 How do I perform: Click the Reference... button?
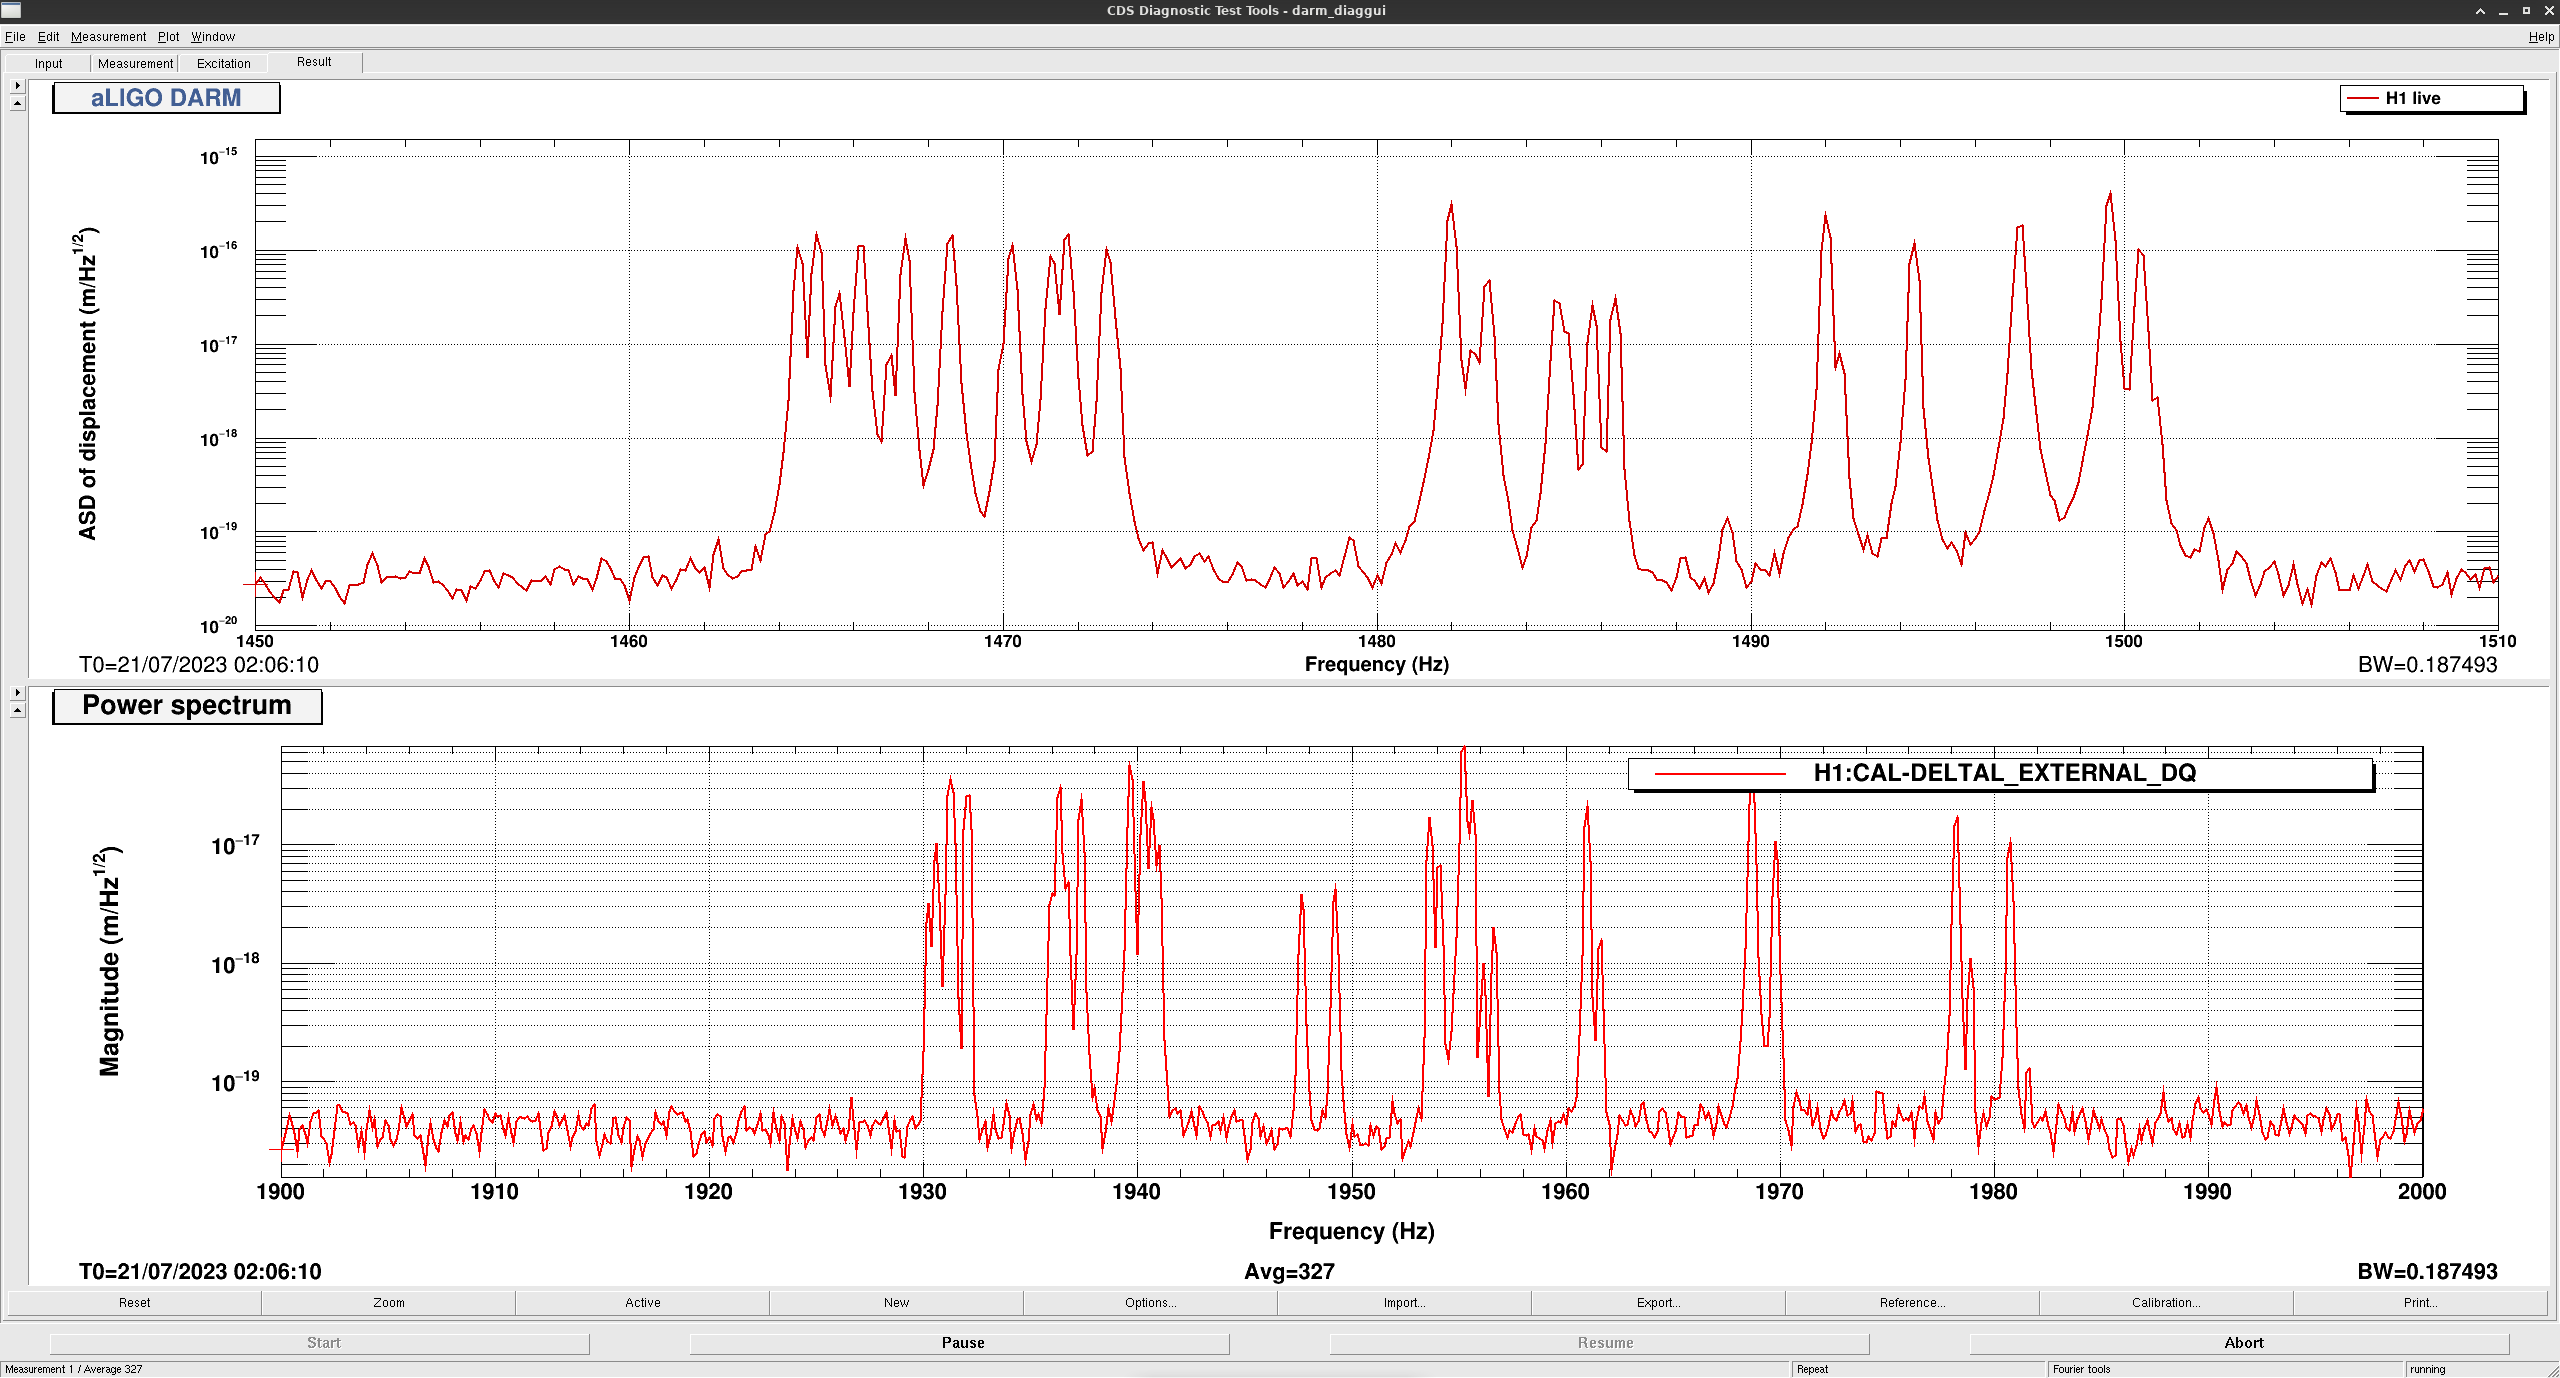[x=1912, y=1302]
